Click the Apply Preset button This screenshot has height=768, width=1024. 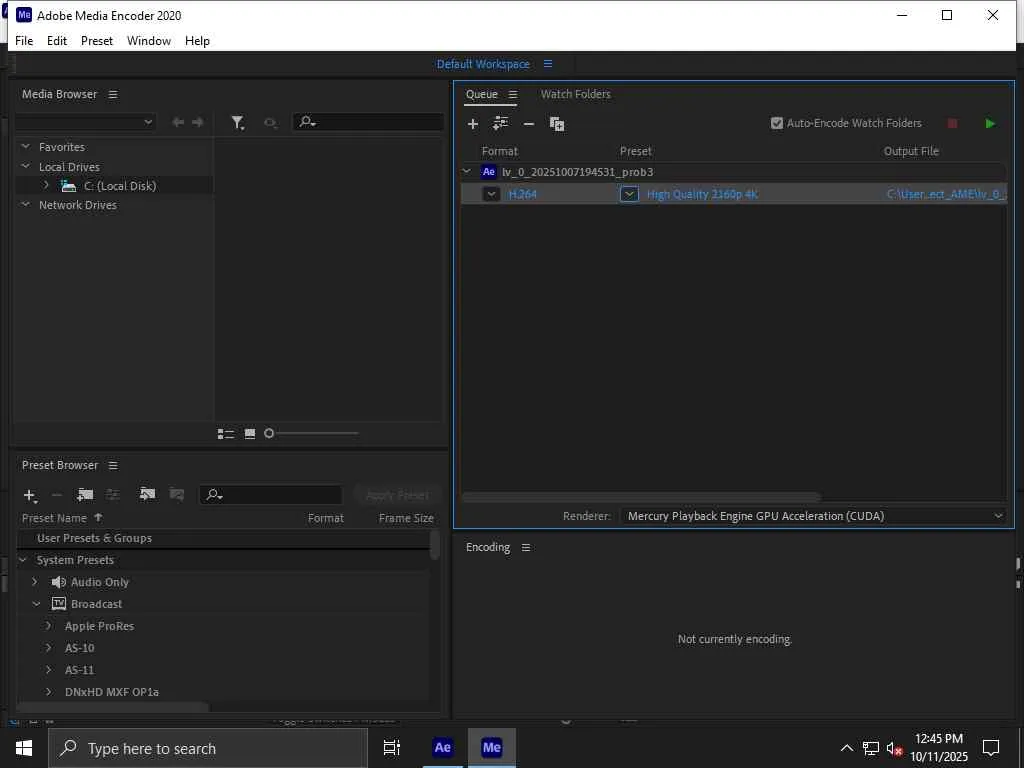click(x=397, y=495)
